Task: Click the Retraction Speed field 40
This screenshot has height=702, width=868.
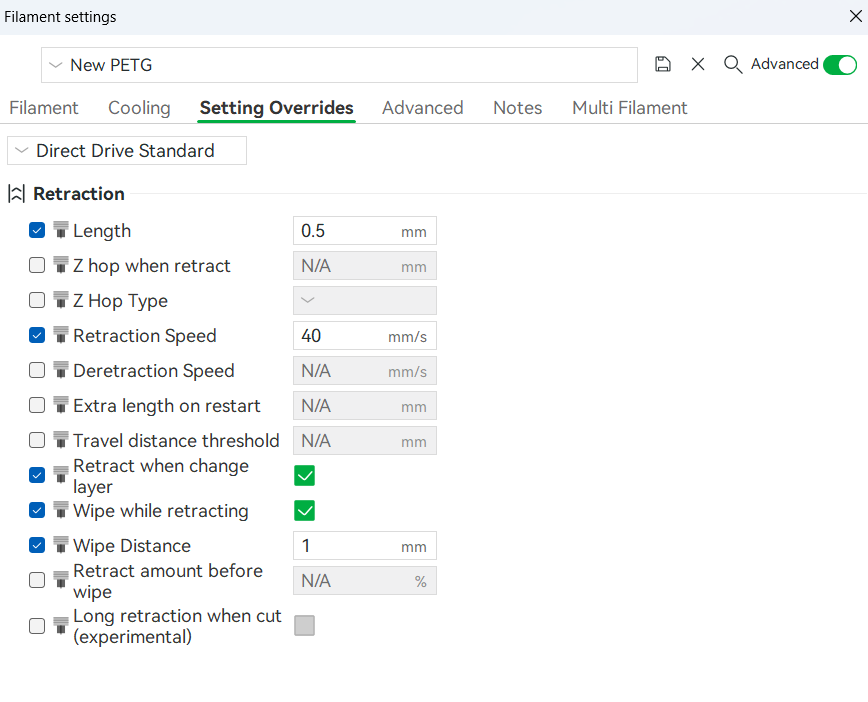Action: click(x=365, y=335)
